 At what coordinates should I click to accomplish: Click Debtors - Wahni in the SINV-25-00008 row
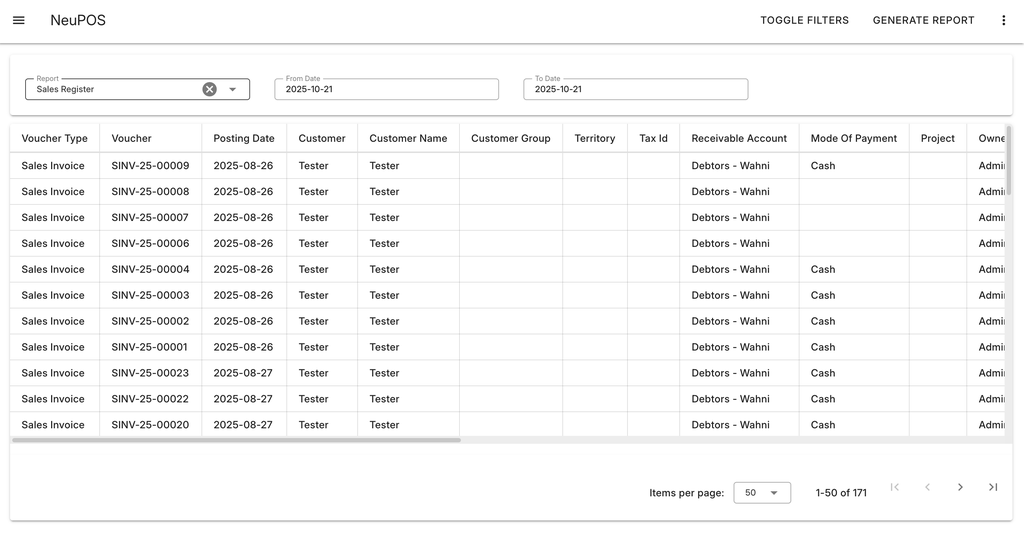(730, 191)
